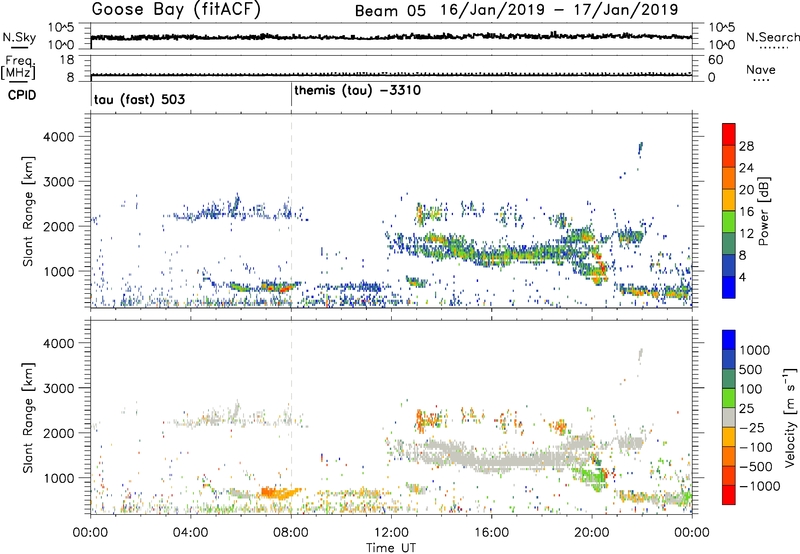Viewport: 800px width, 554px height.
Task: Click the '20:00' time axis label
Action: point(592,533)
